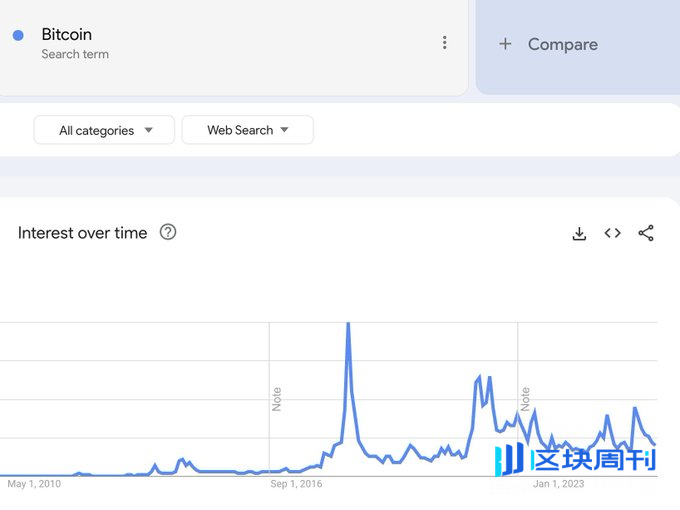Click the May 1, 2010 axis label
Image resolution: width=680 pixels, height=510 pixels.
(34, 484)
